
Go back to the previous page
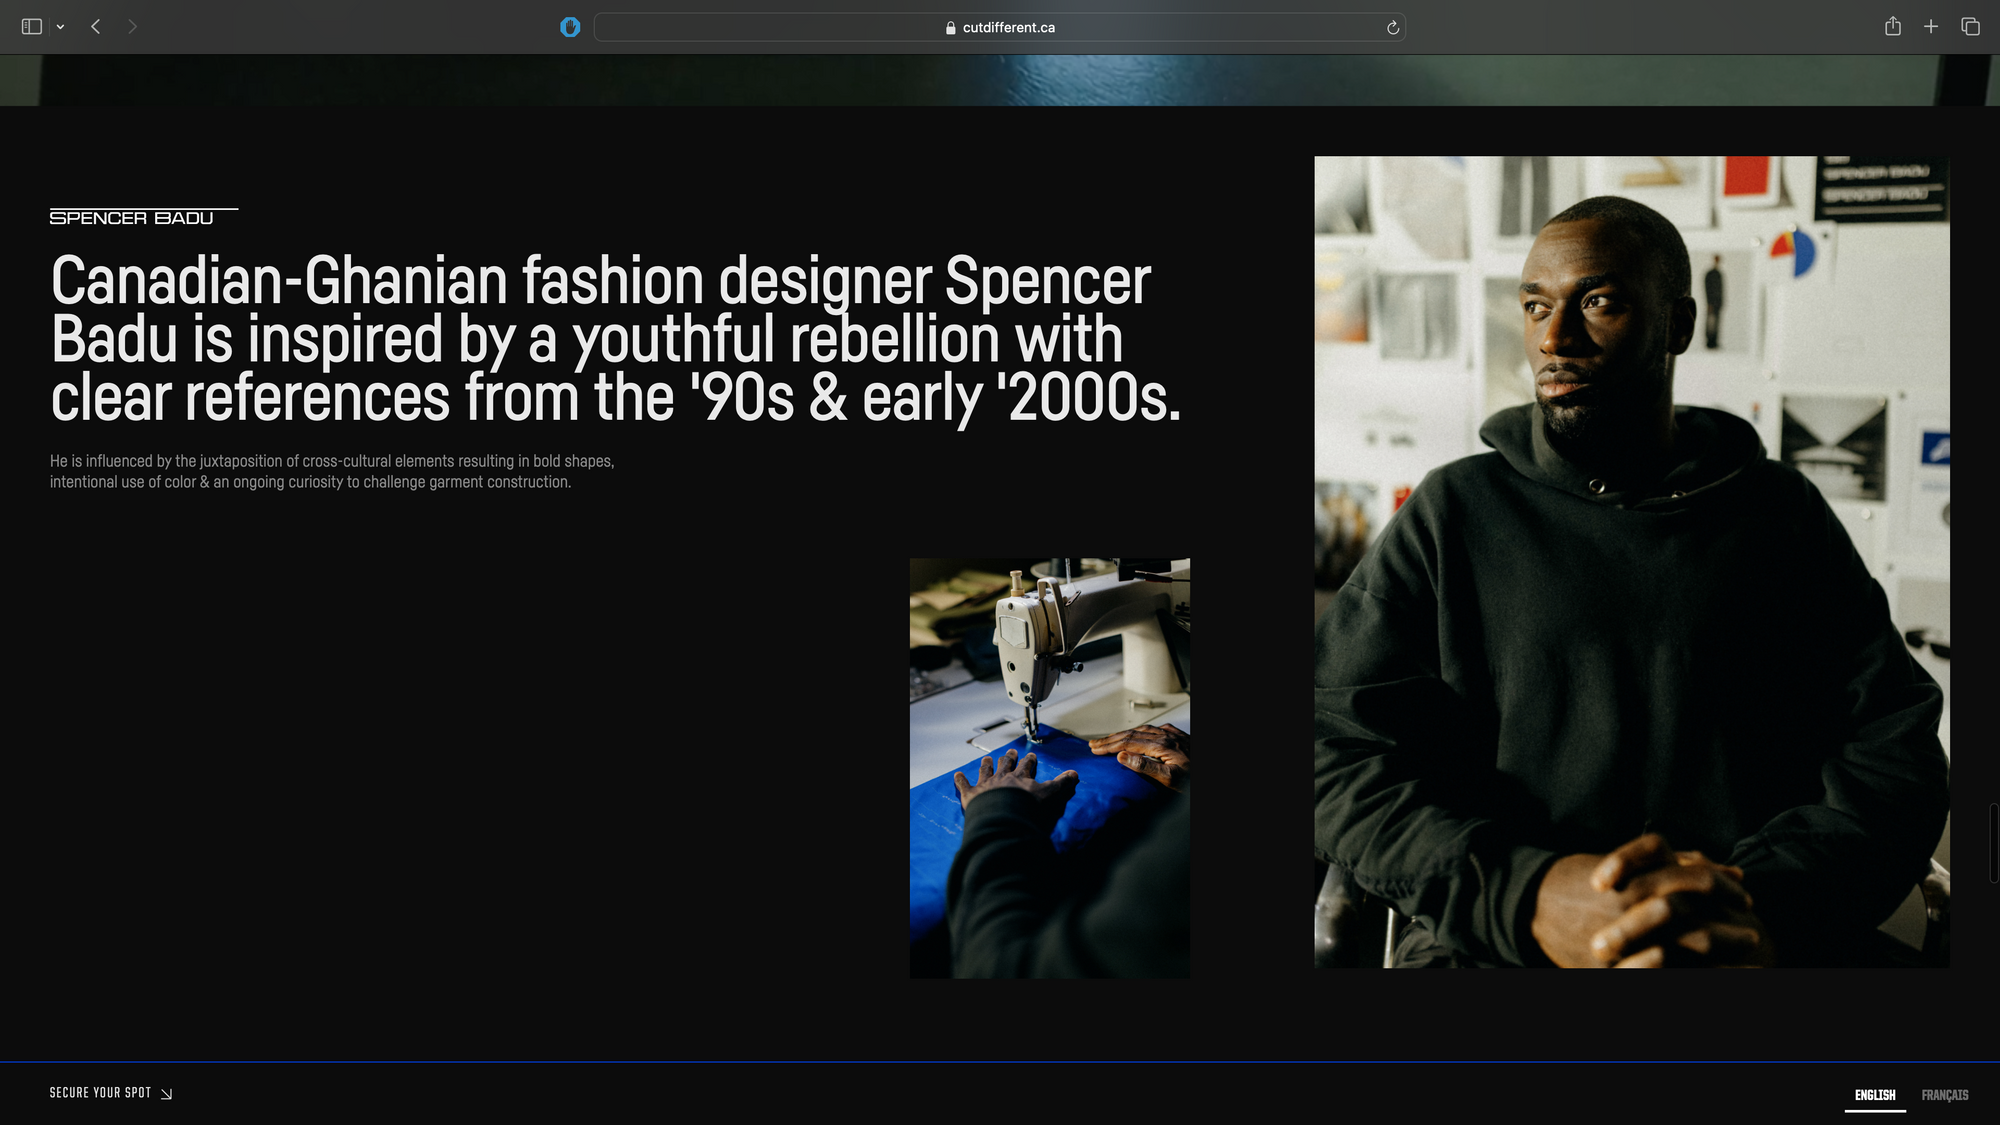(x=96, y=27)
